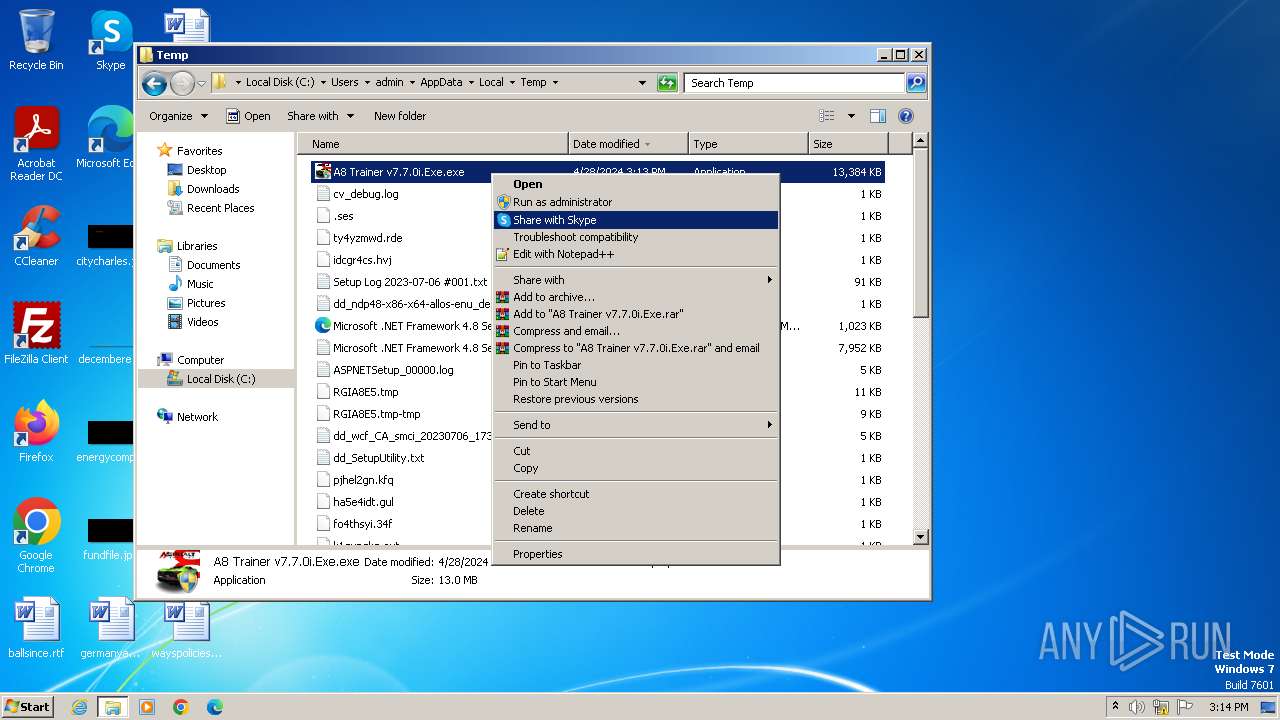This screenshot has height=720, width=1280.
Task: Launch CCleaner desktop icon
Action: point(36,236)
